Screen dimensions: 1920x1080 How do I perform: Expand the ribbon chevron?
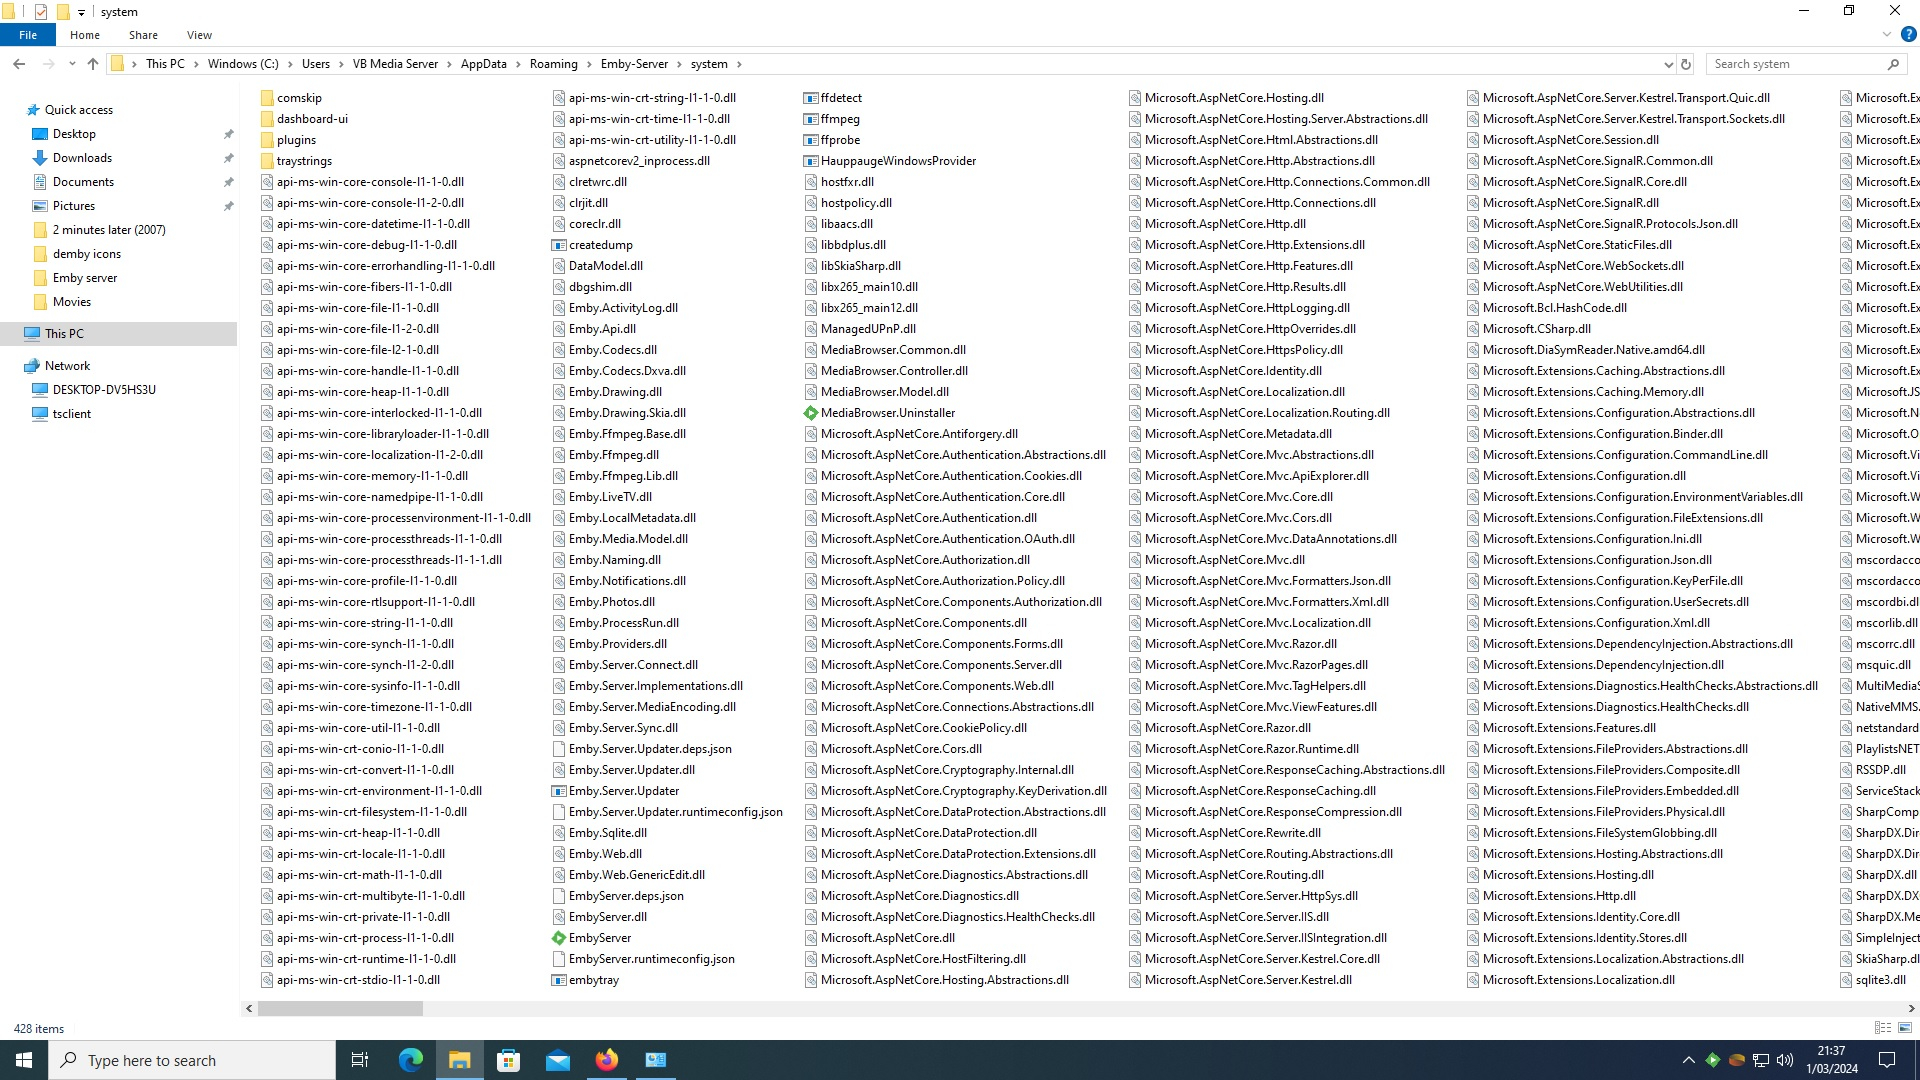pos(1887,34)
